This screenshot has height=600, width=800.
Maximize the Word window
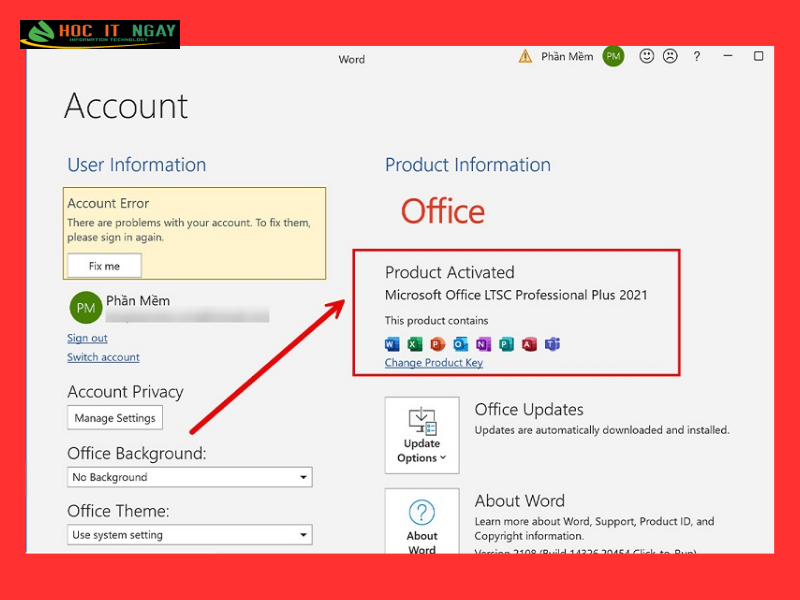click(x=759, y=56)
